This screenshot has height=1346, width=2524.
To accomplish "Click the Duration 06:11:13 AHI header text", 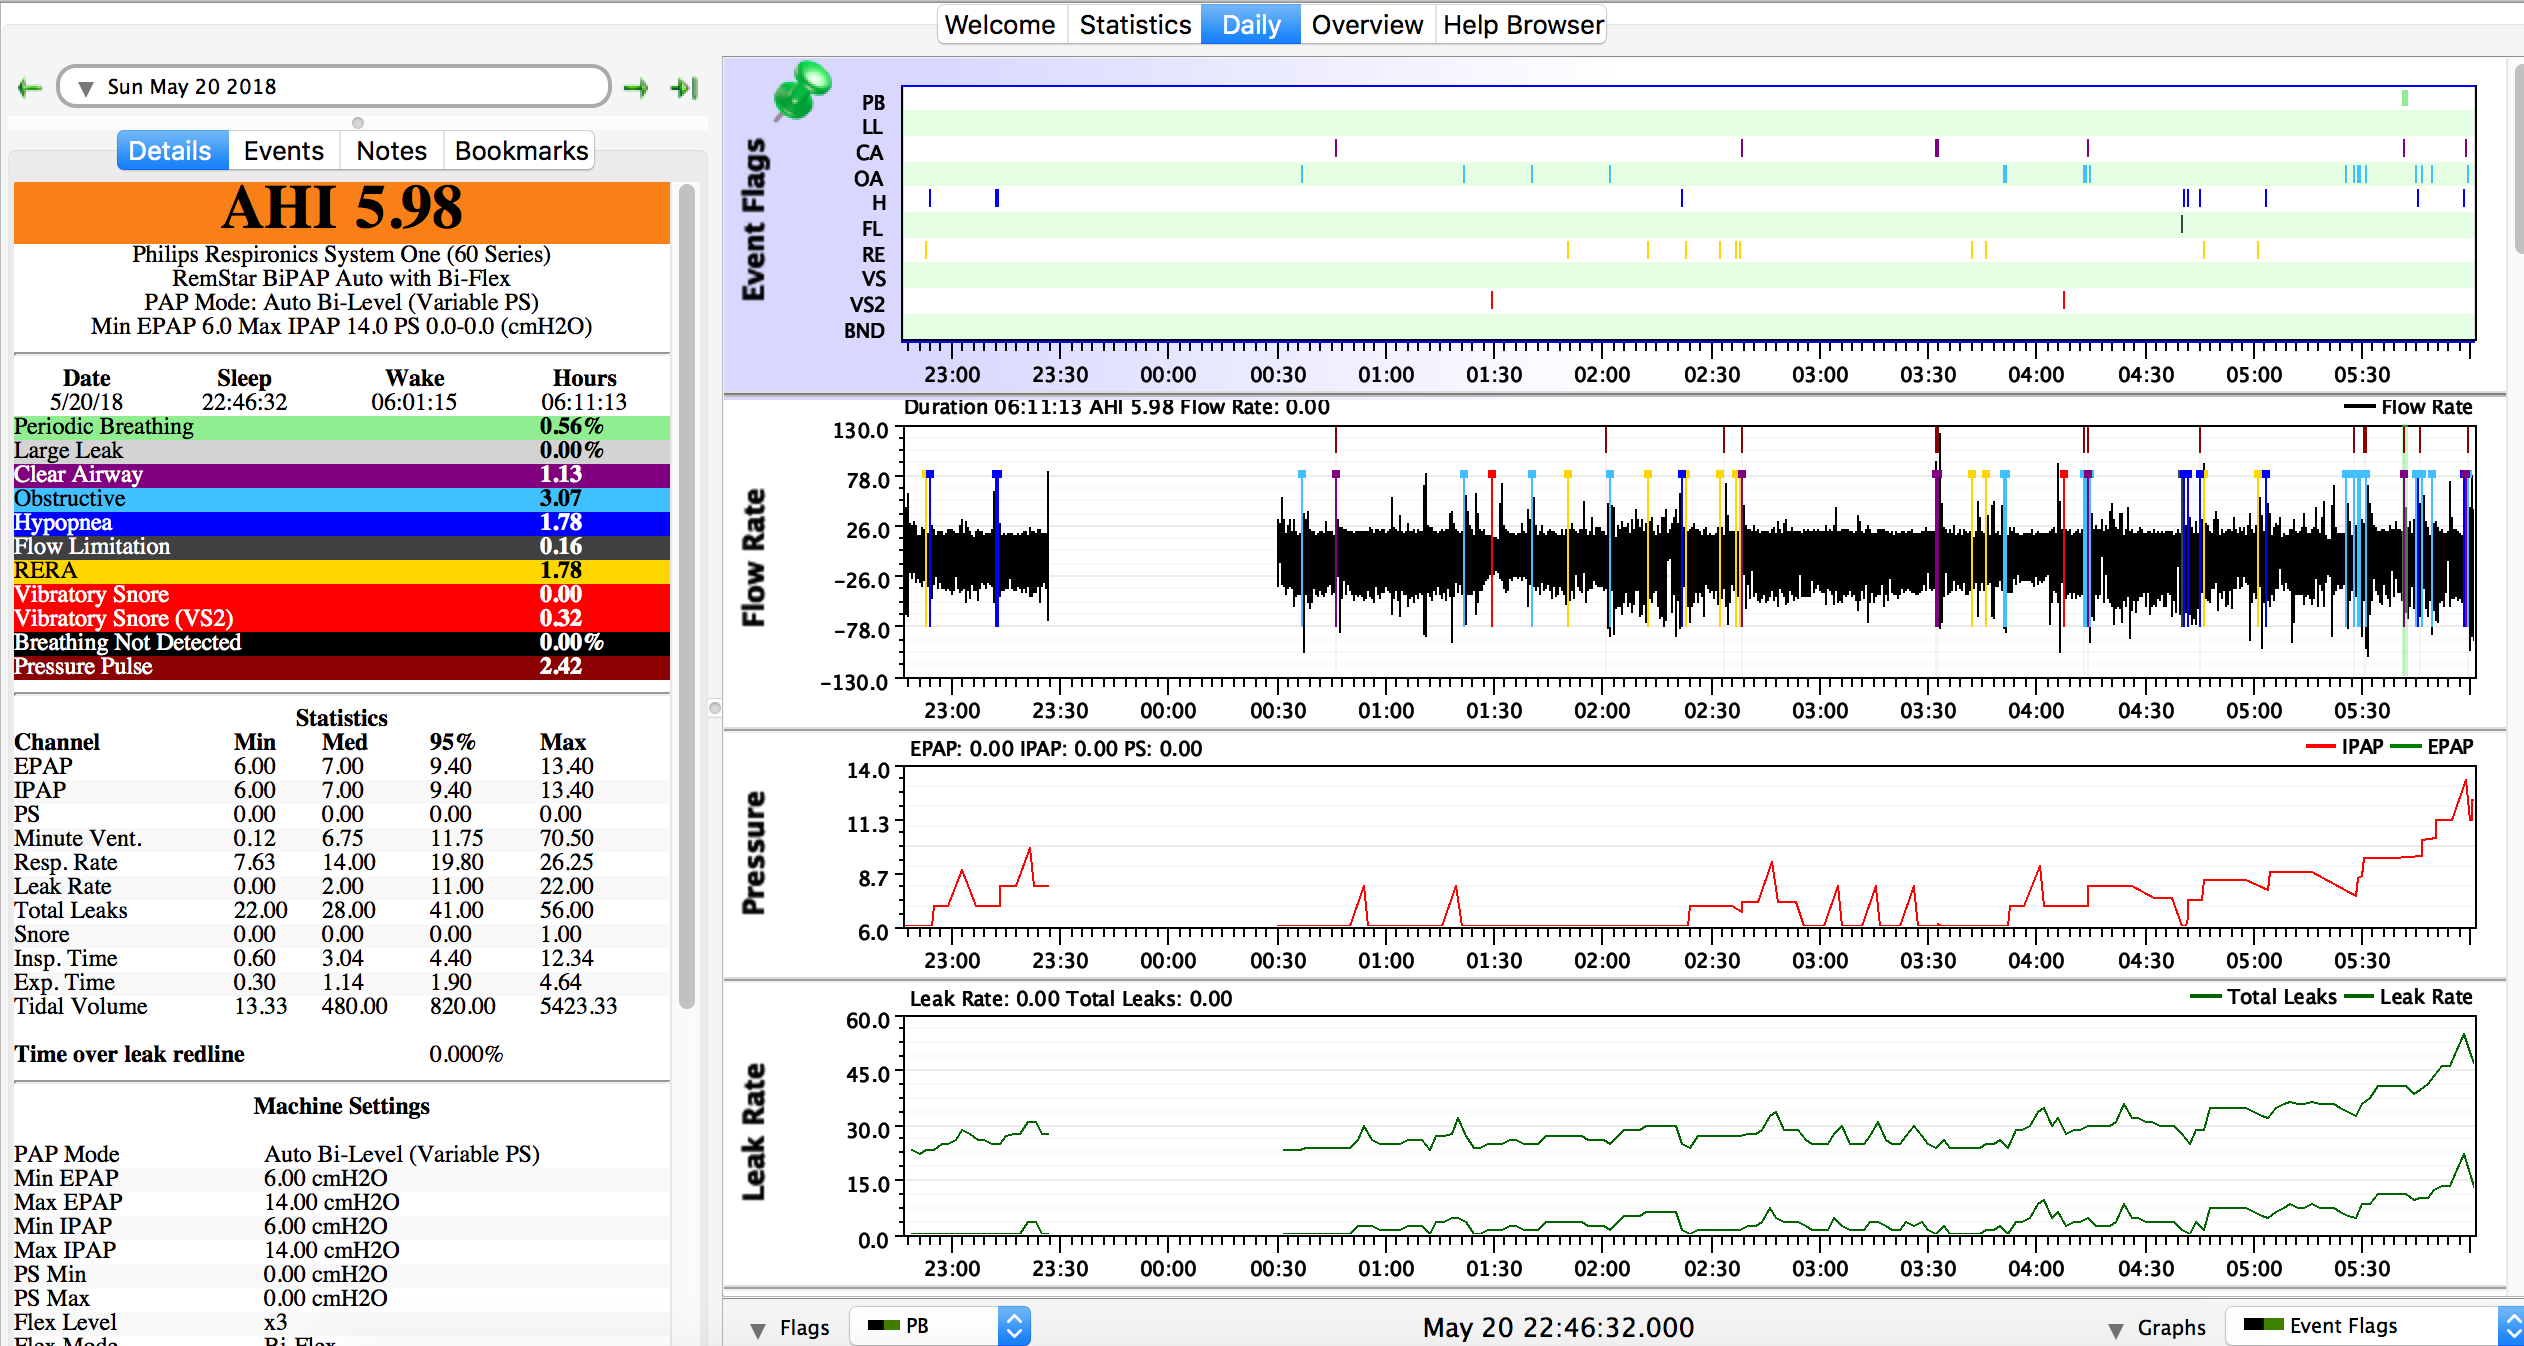I will (x=1117, y=407).
